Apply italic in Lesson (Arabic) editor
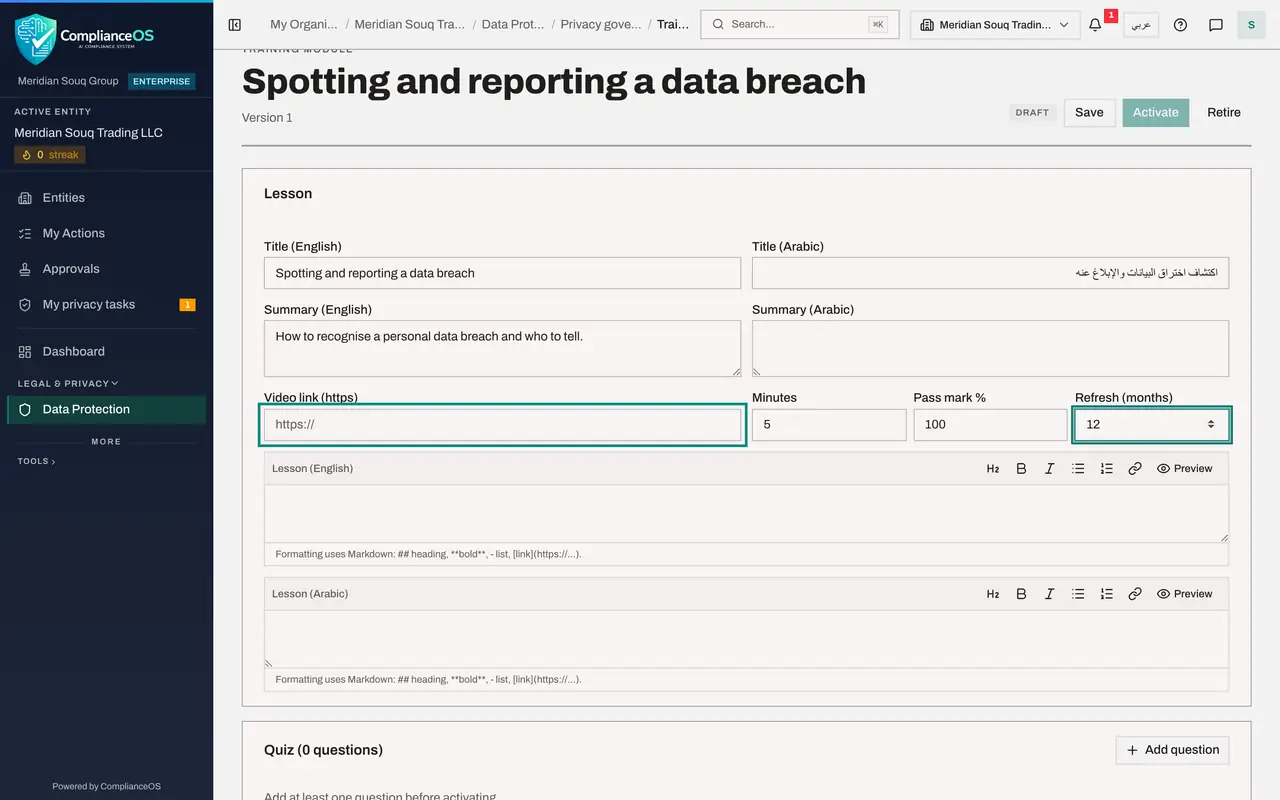This screenshot has height=800, width=1280. click(x=1049, y=594)
